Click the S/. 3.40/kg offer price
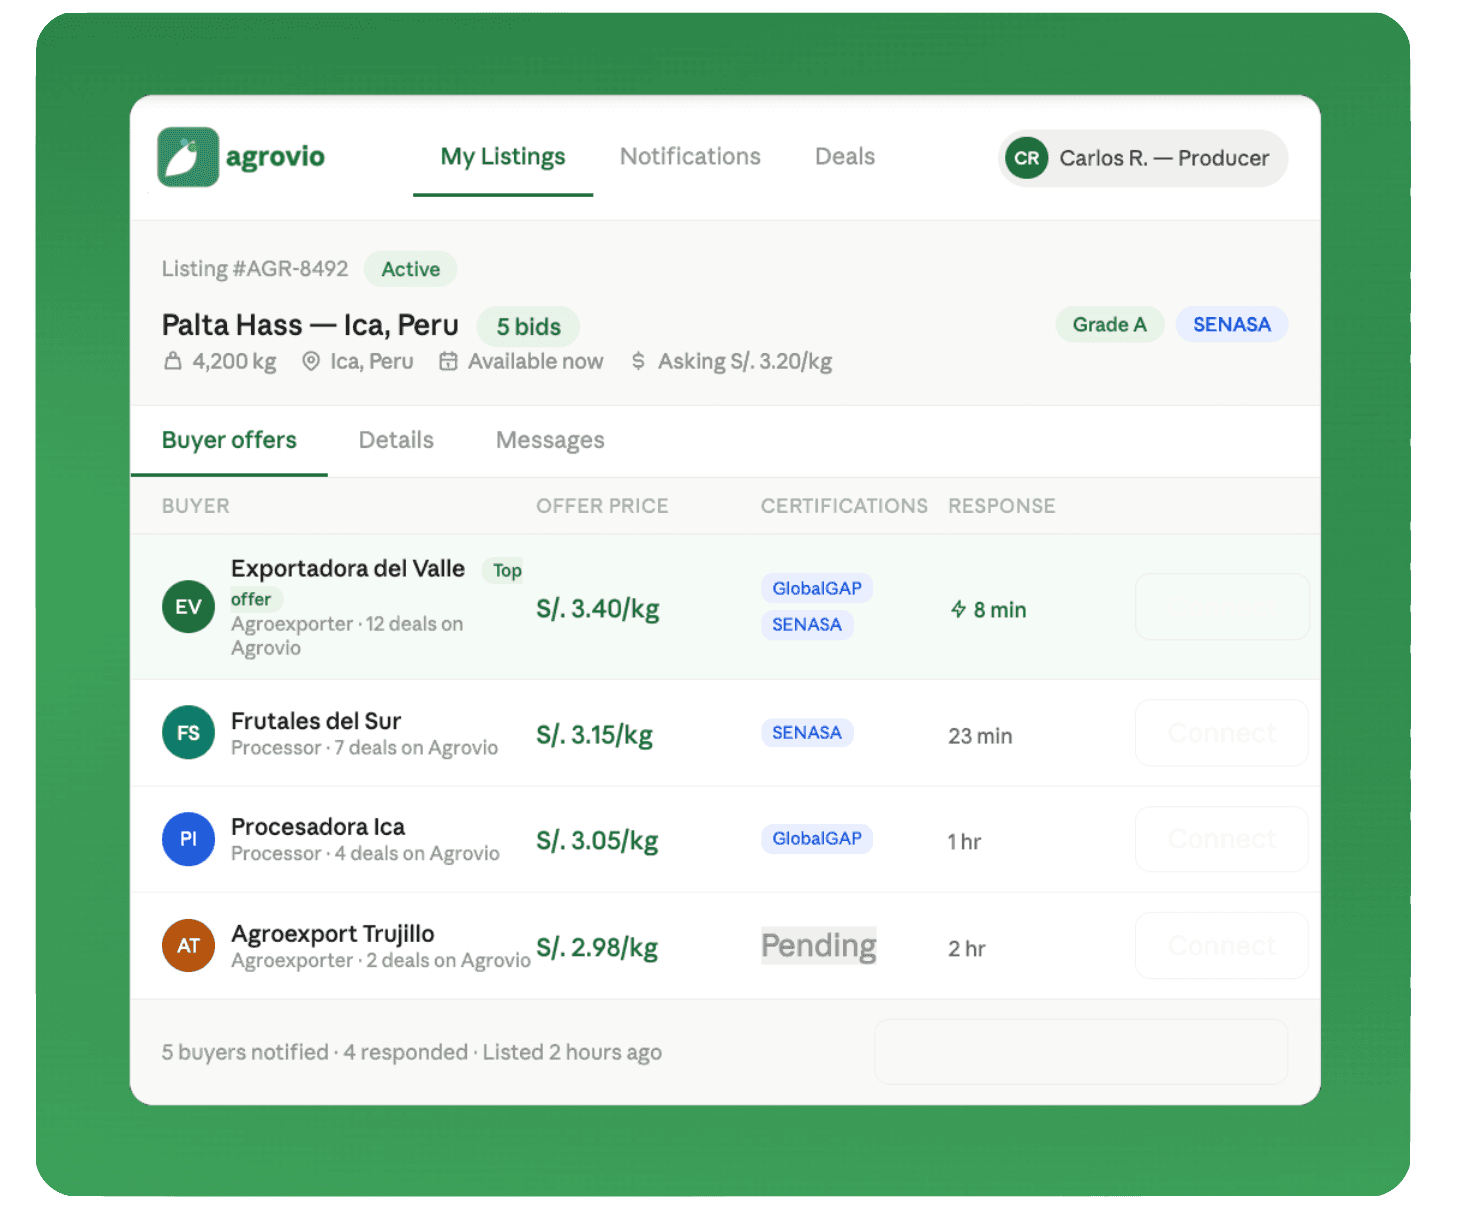1466x1218 pixels. 598,609
